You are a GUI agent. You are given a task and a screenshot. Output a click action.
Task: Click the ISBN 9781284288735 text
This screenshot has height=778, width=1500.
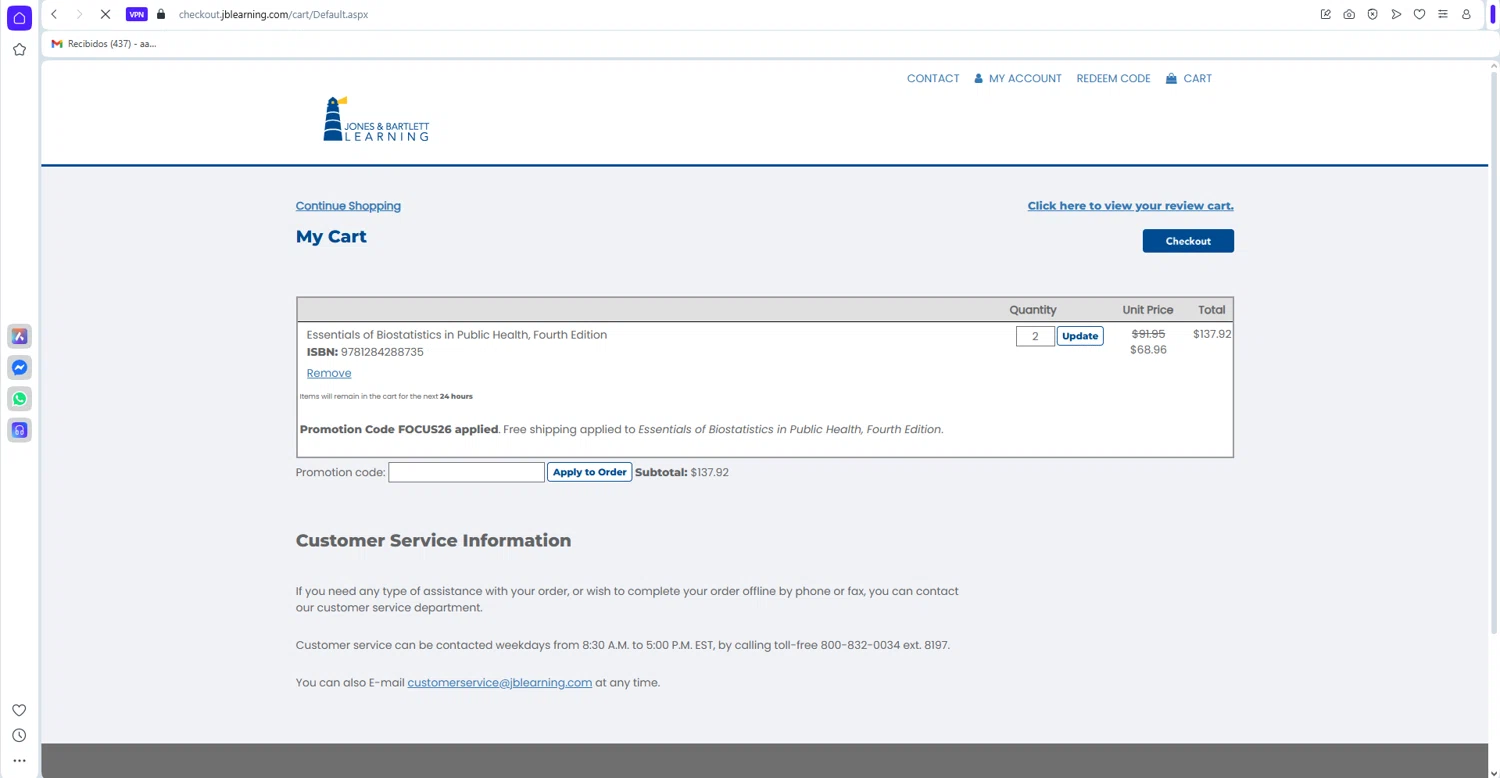365,352
